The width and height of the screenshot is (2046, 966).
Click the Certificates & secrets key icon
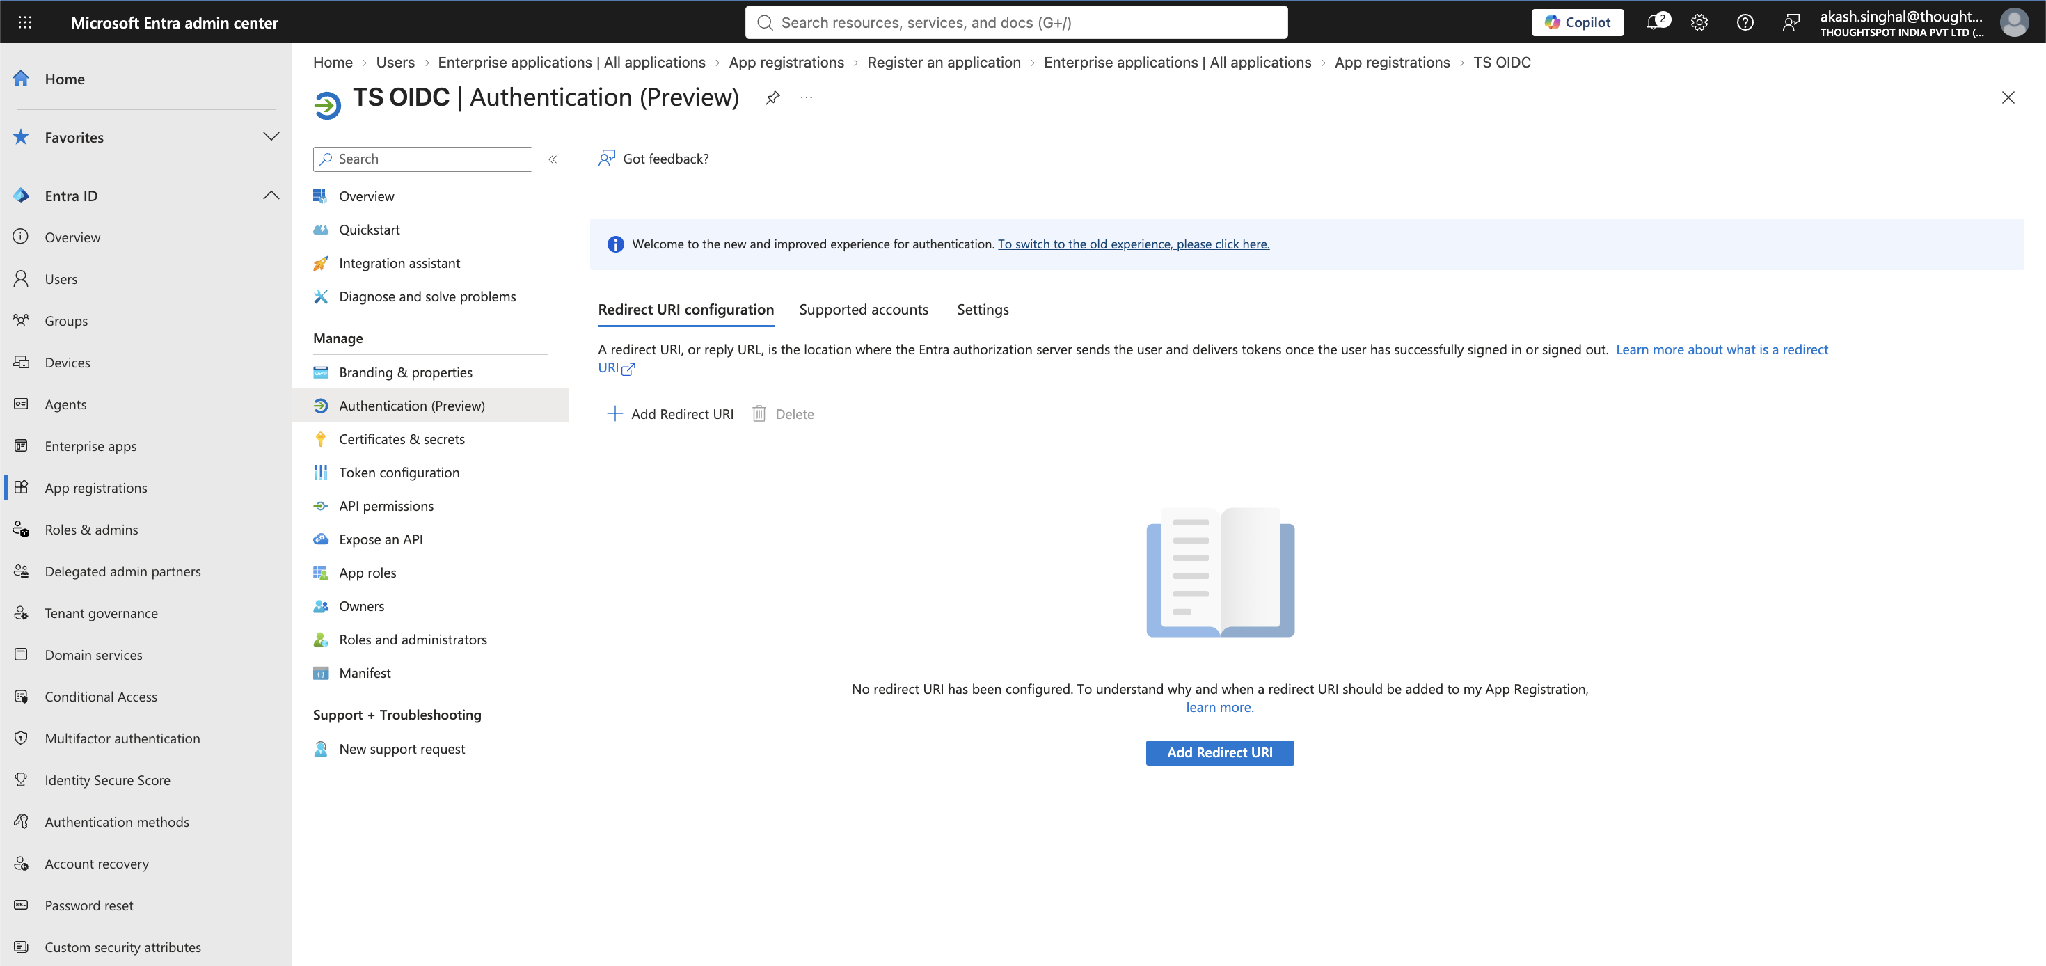click(x=321, y=439)
